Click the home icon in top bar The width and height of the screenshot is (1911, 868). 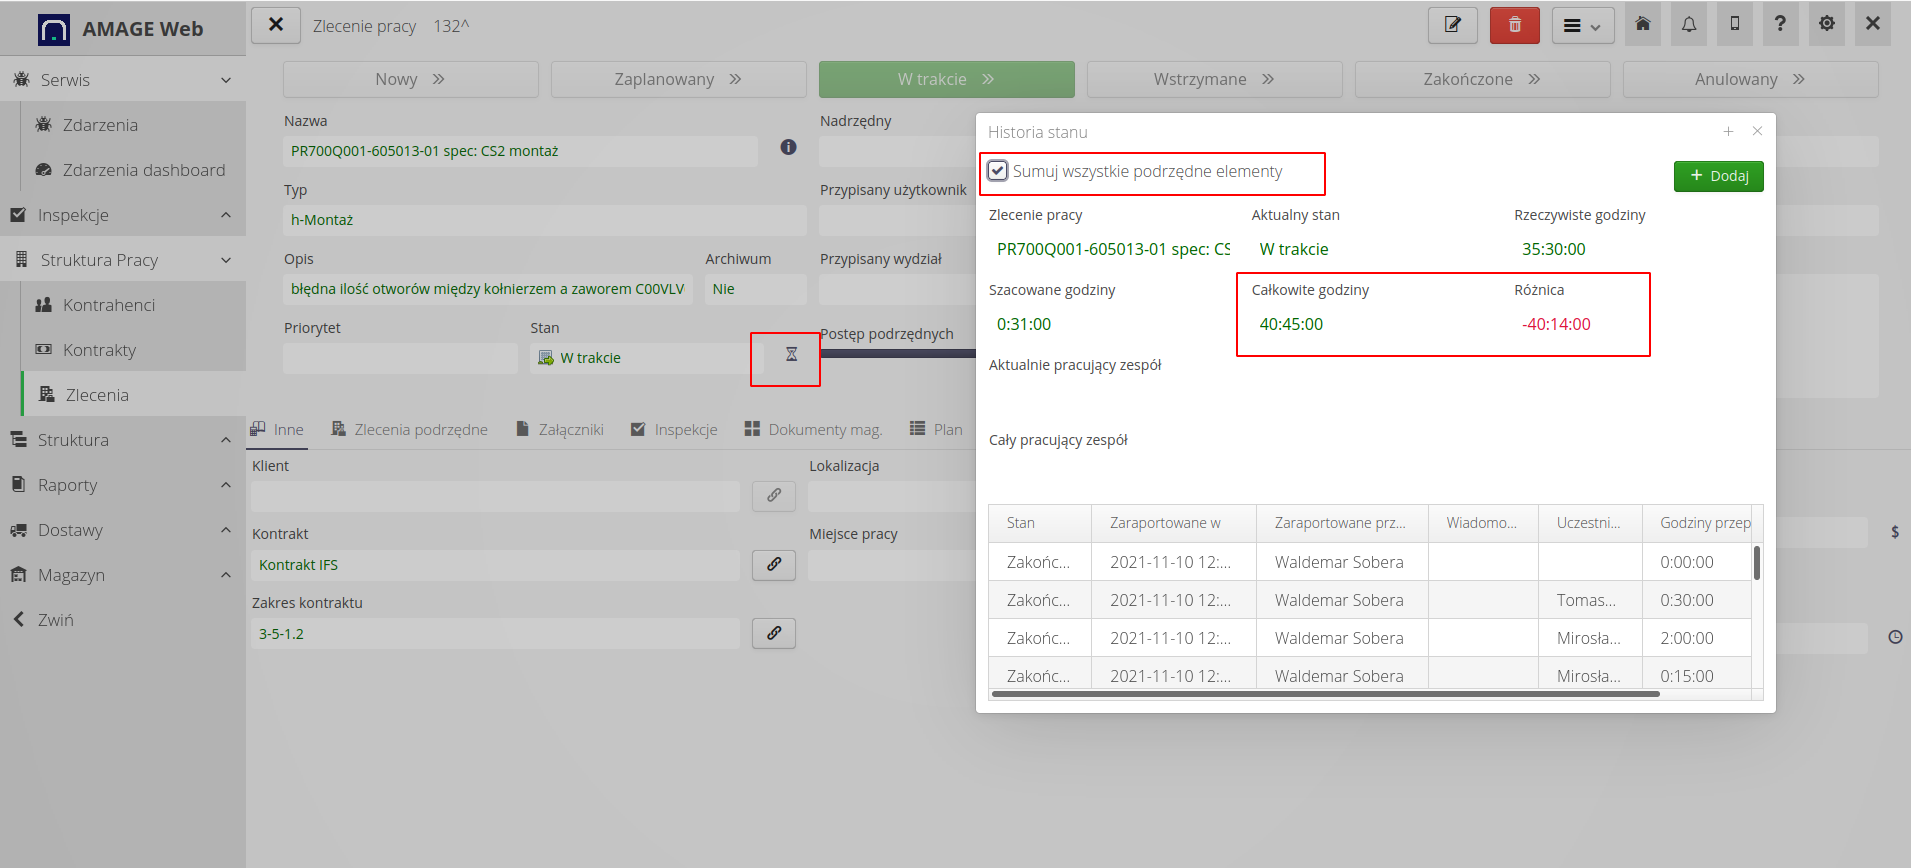pos(1642,25)
